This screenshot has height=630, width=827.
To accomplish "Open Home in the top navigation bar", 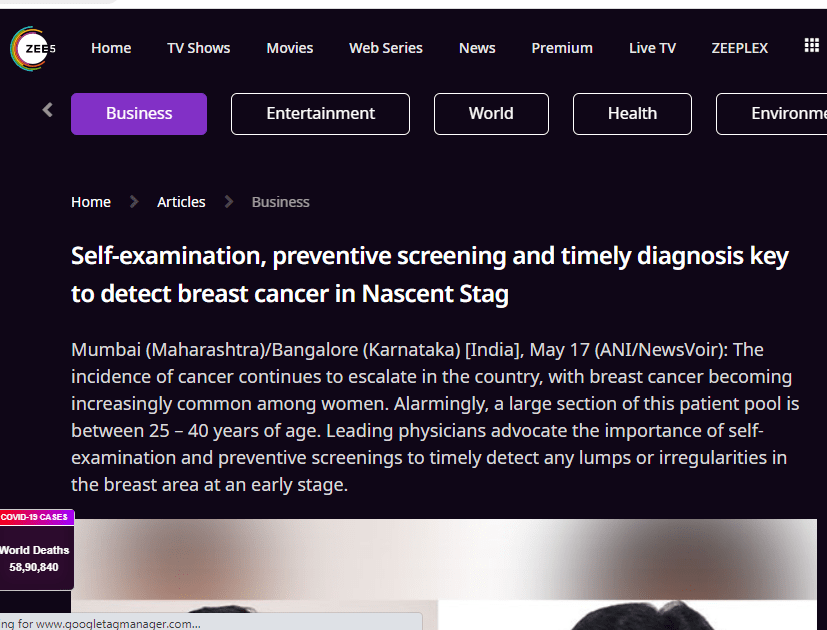I will click(111, 48).
